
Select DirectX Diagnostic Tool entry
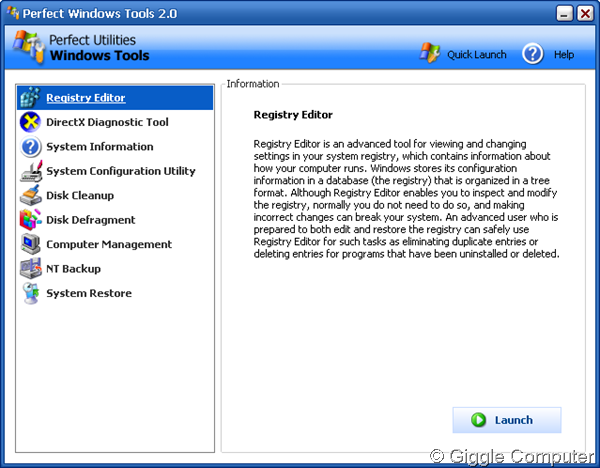point(115,122)
